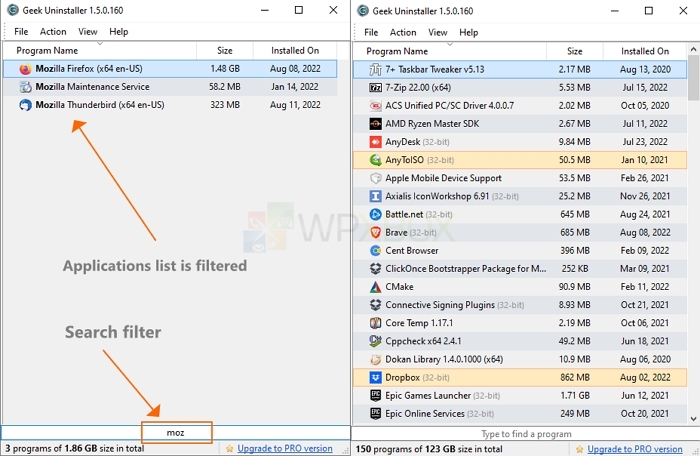Click the Epic Online Services icon
Screen dimensions: 700x456
point(375,414)
